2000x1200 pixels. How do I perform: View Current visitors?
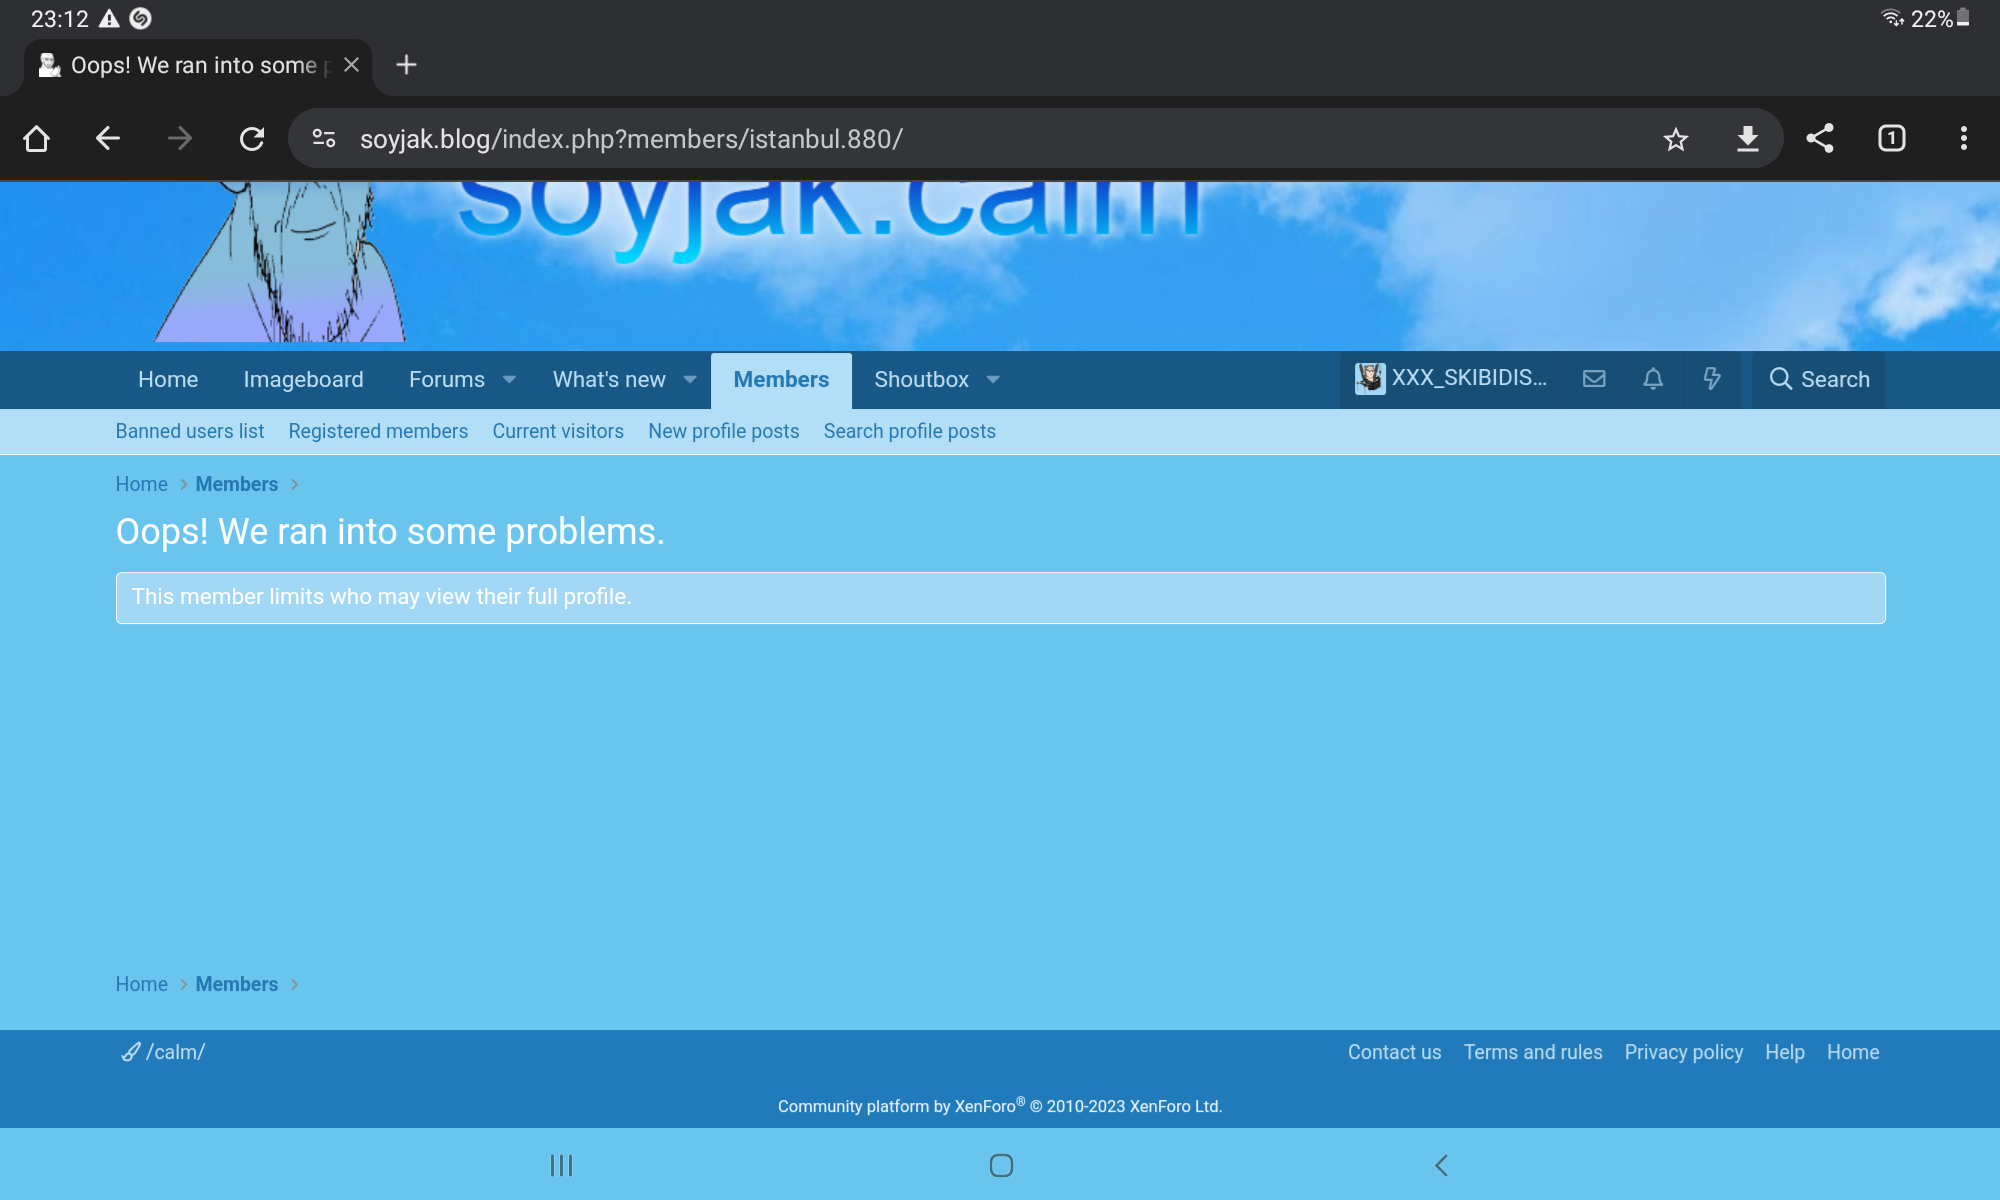pyautogui.click(x=558, y=431)
